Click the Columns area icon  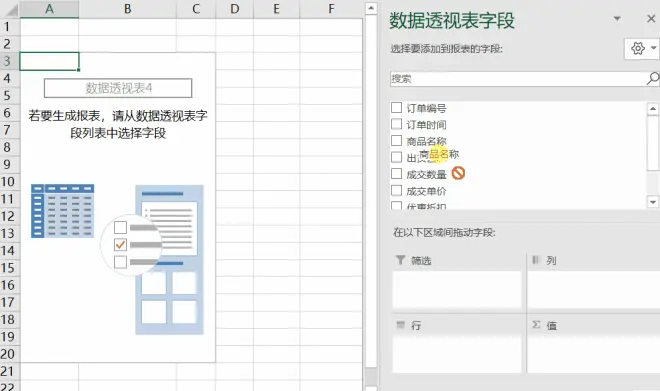[535, 260]
